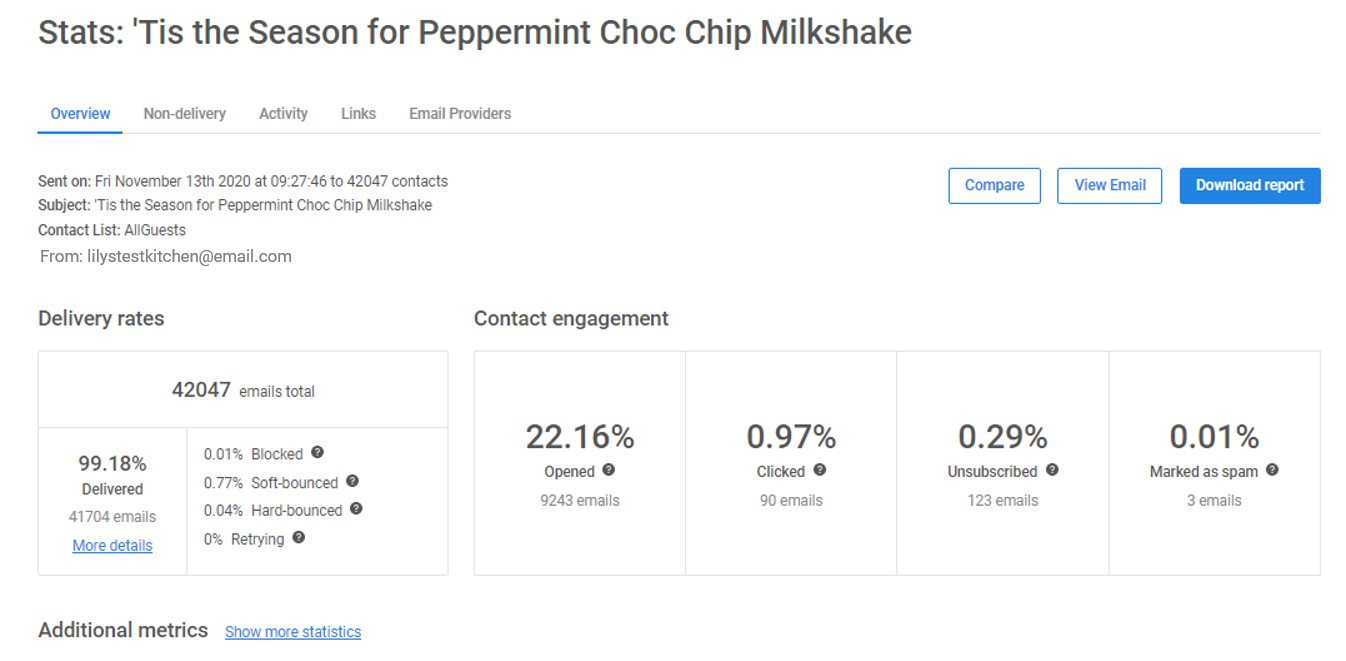Click the Soft-bounced help icon
1346x661 pixels.
tap(352, 481)
